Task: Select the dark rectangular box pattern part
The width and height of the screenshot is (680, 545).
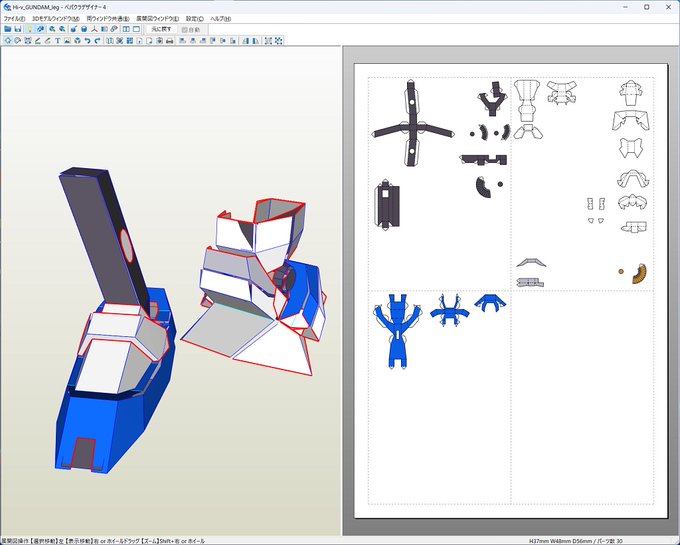Action: (386, 205)
